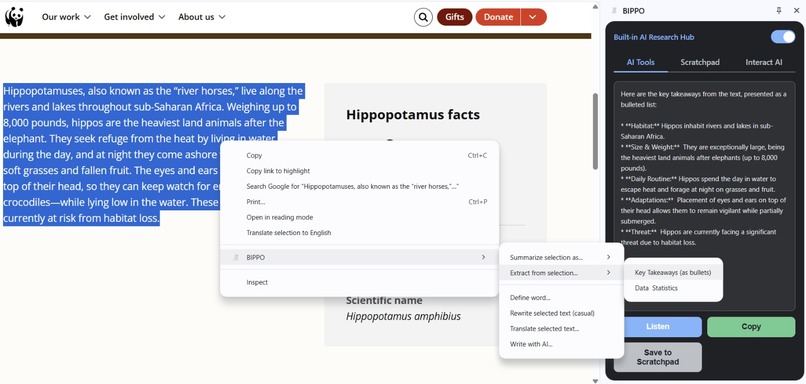Click the Scientific name label

pyautogui.click(x=384, y=300)
